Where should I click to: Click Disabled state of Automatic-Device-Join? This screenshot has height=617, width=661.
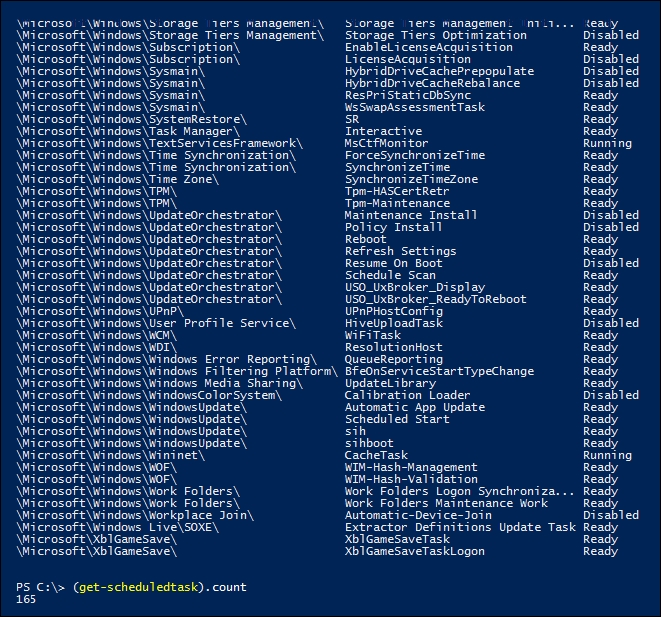click(611, 515)
